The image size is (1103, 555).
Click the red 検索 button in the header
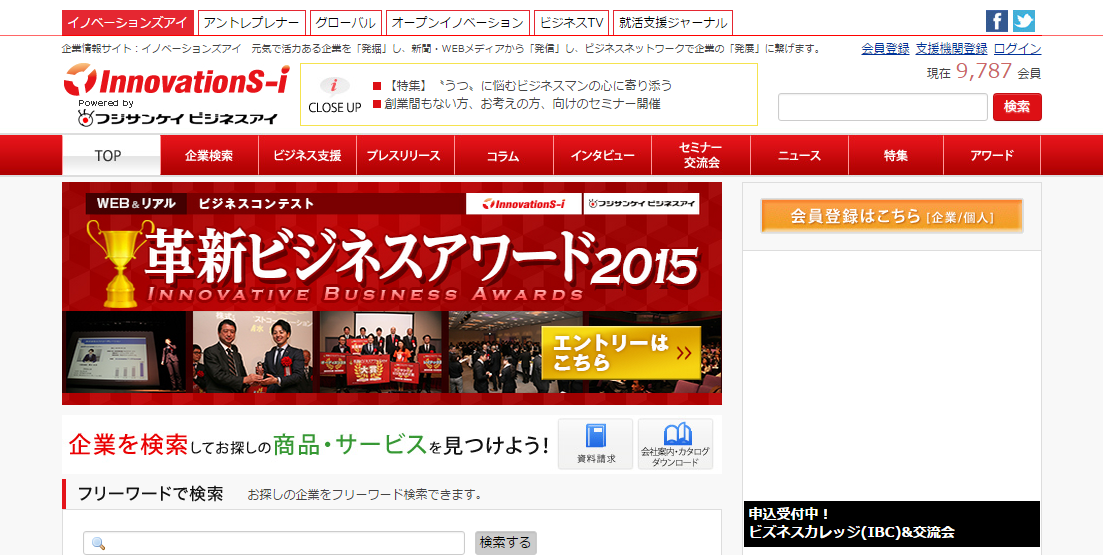point(1016,107)
